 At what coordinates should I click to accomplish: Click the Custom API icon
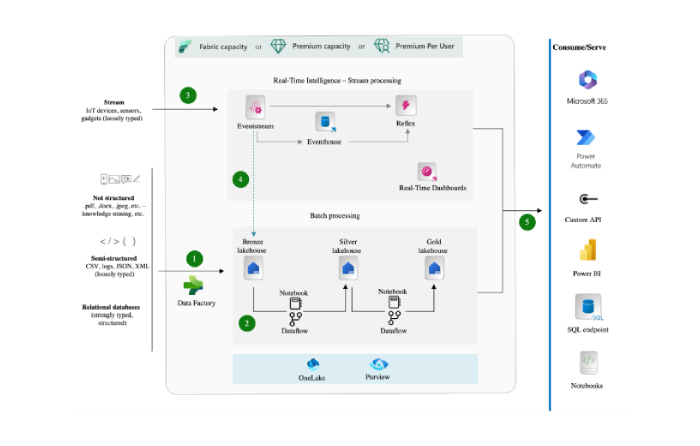588,199
